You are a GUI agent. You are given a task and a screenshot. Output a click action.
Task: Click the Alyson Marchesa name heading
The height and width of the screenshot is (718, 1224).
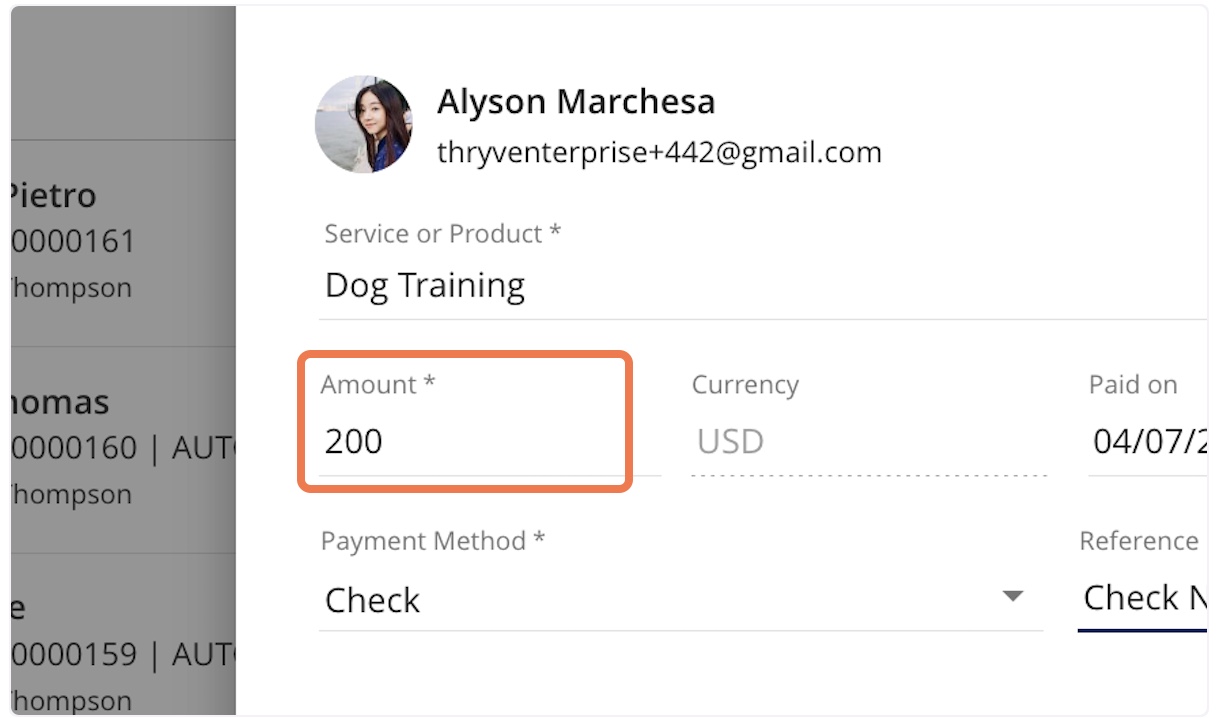tap(576, 102)
